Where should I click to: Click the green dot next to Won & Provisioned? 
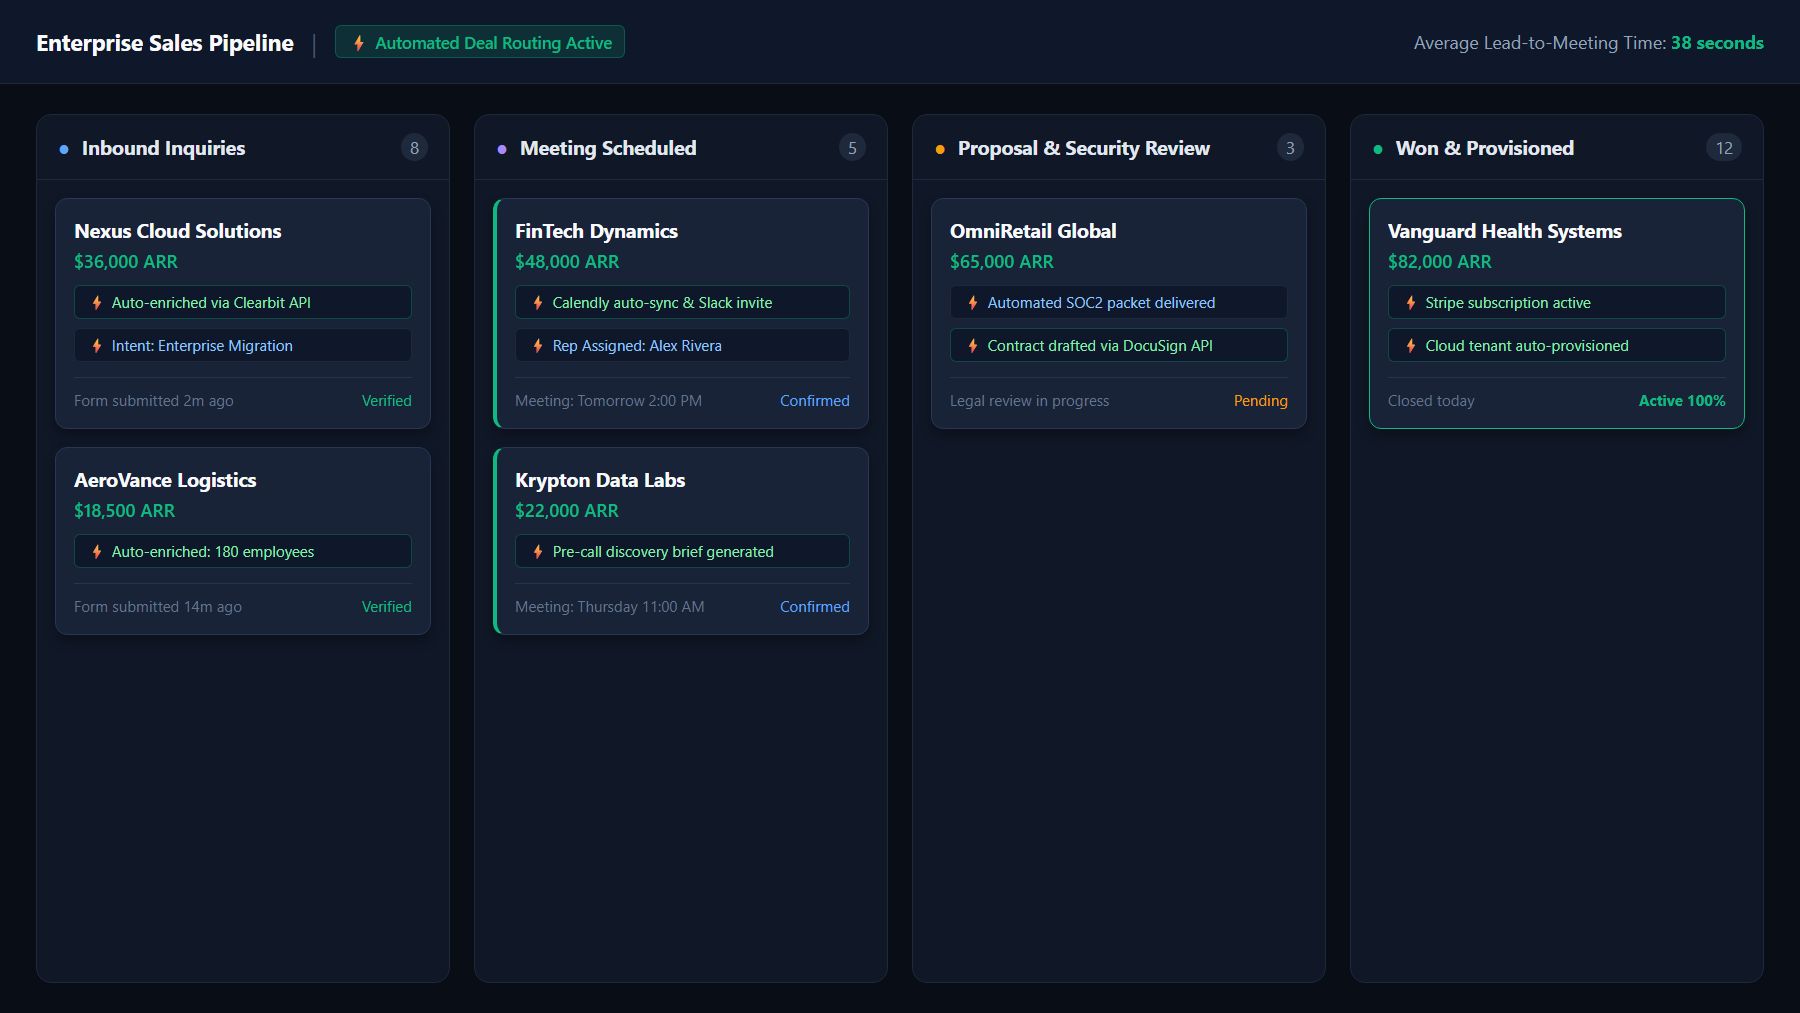pyautogui.click(x=1378, y=149)
